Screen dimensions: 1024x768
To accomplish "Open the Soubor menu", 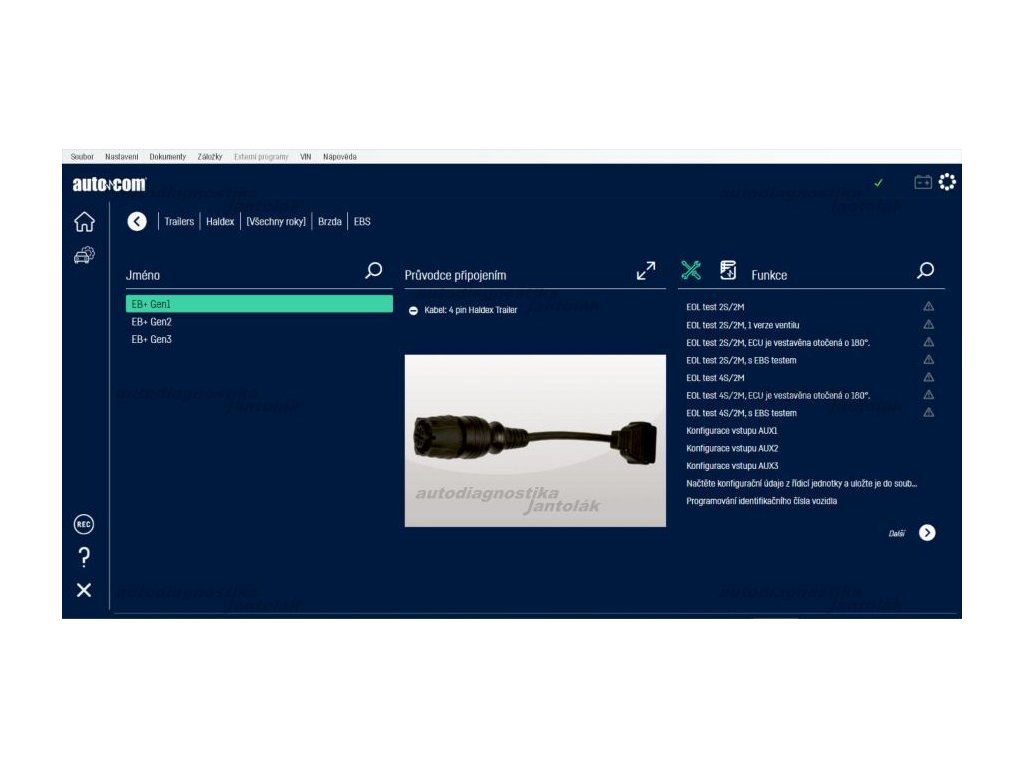I will [x=82, y=157].
